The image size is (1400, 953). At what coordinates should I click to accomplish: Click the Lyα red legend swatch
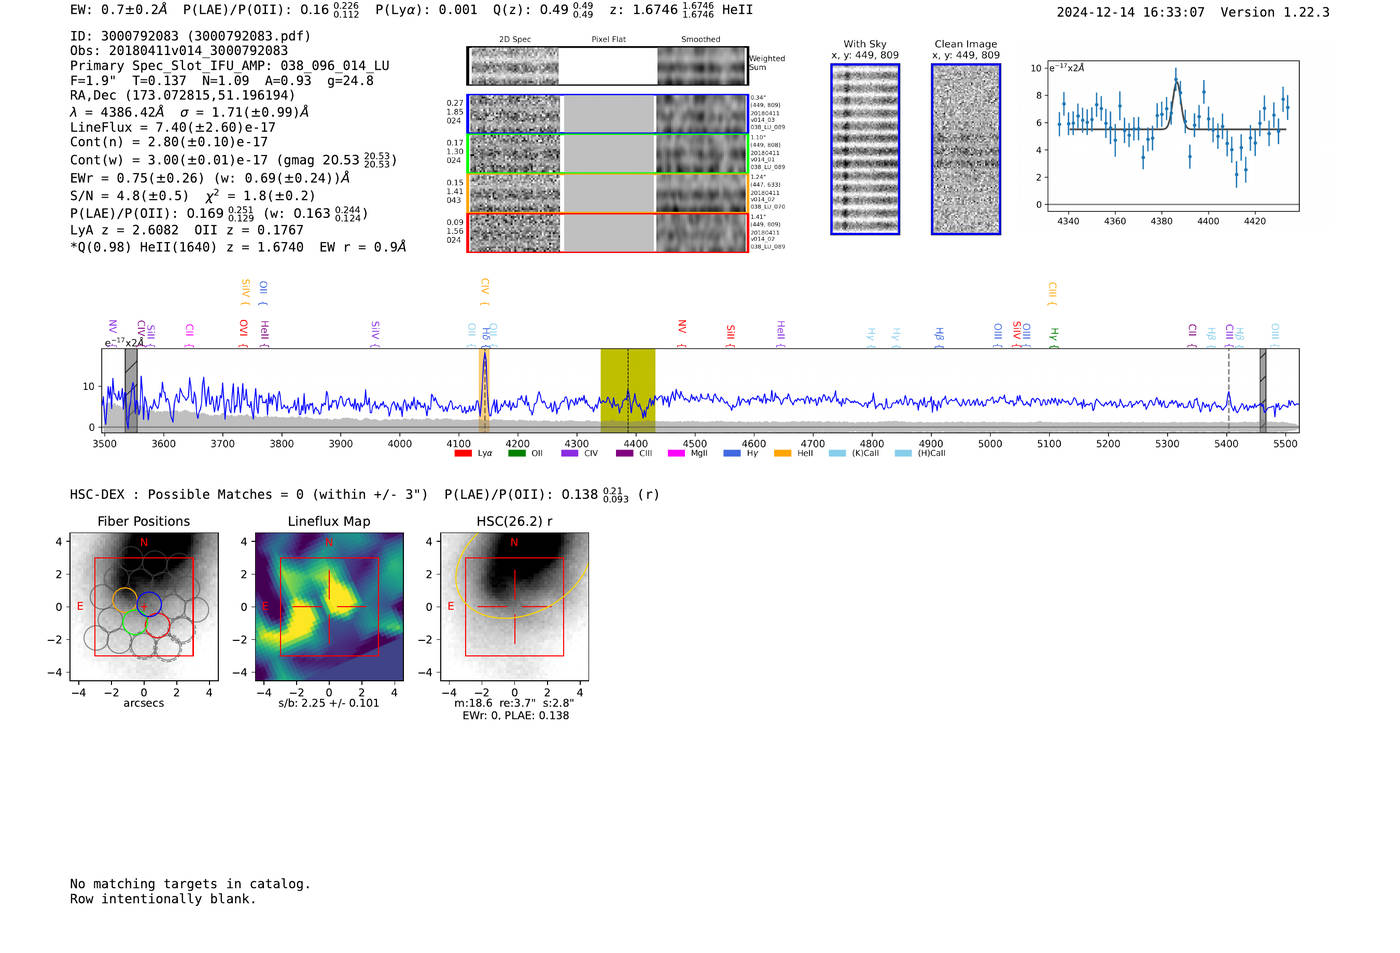(x=463, y=453)
